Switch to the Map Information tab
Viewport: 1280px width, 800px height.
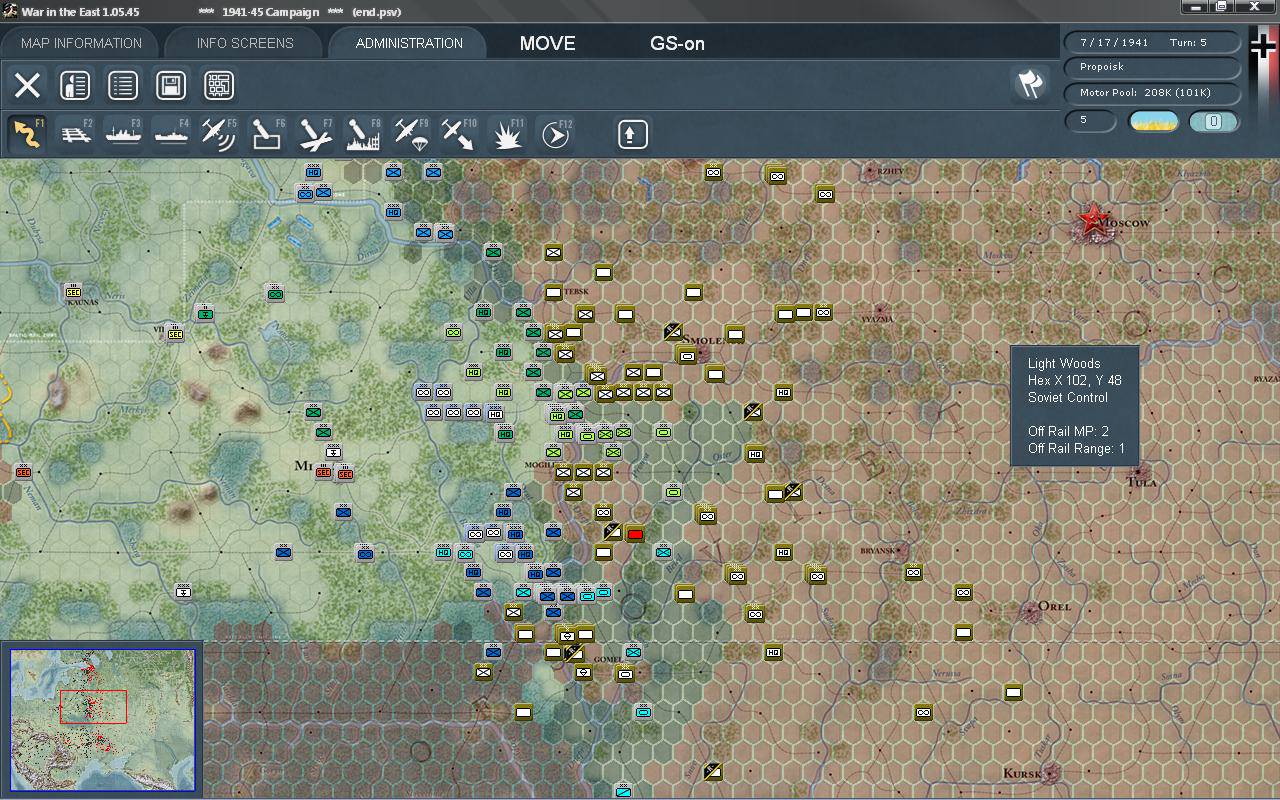(x=81, y=43)
